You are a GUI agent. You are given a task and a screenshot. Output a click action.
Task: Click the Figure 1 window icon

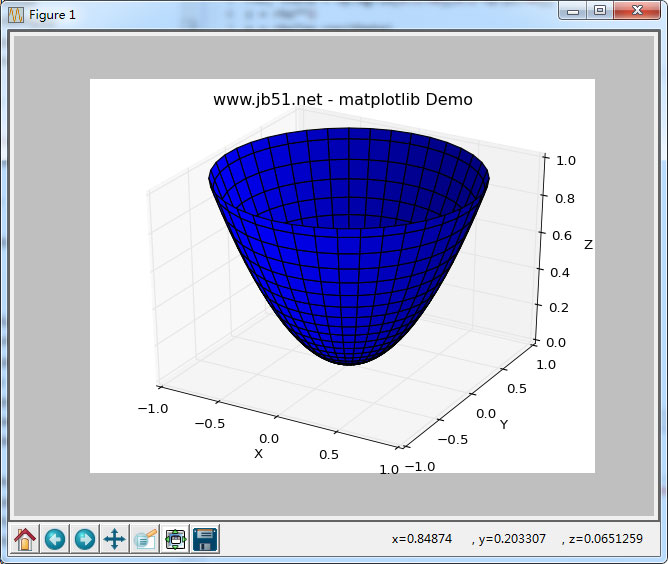[x=16, y=15]
